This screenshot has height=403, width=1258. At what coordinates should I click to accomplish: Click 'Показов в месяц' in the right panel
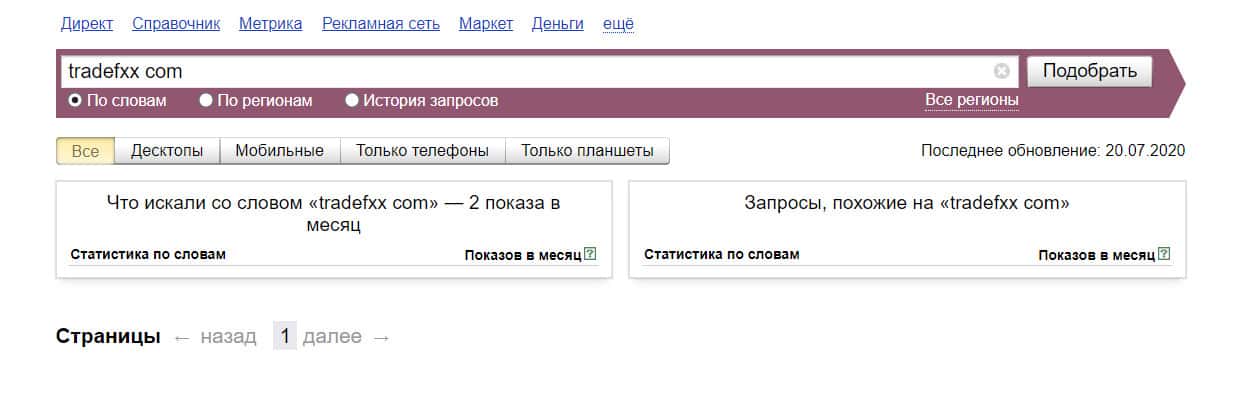[x=1097, y=255]
